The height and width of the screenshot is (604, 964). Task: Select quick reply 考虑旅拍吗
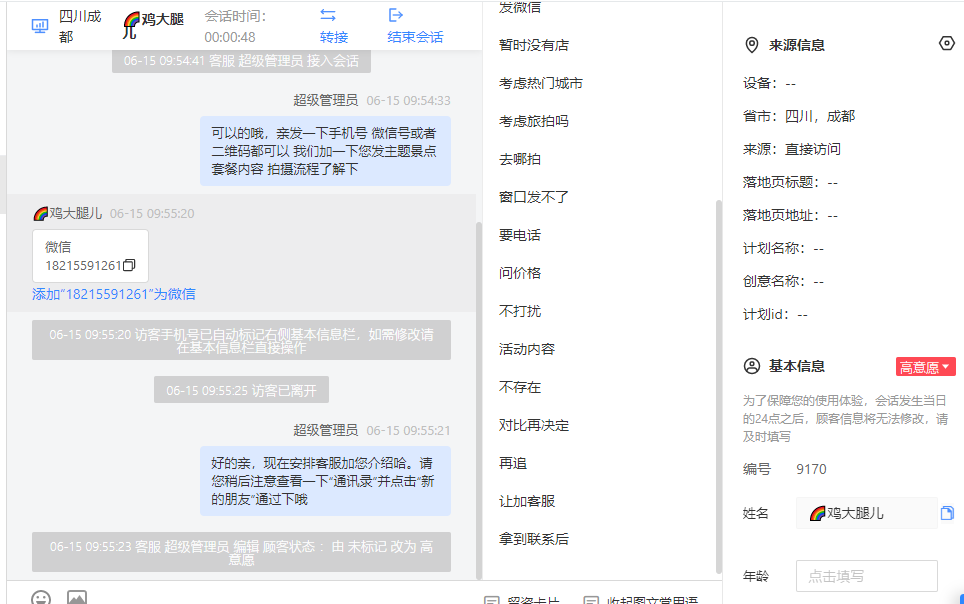(534, 121)
